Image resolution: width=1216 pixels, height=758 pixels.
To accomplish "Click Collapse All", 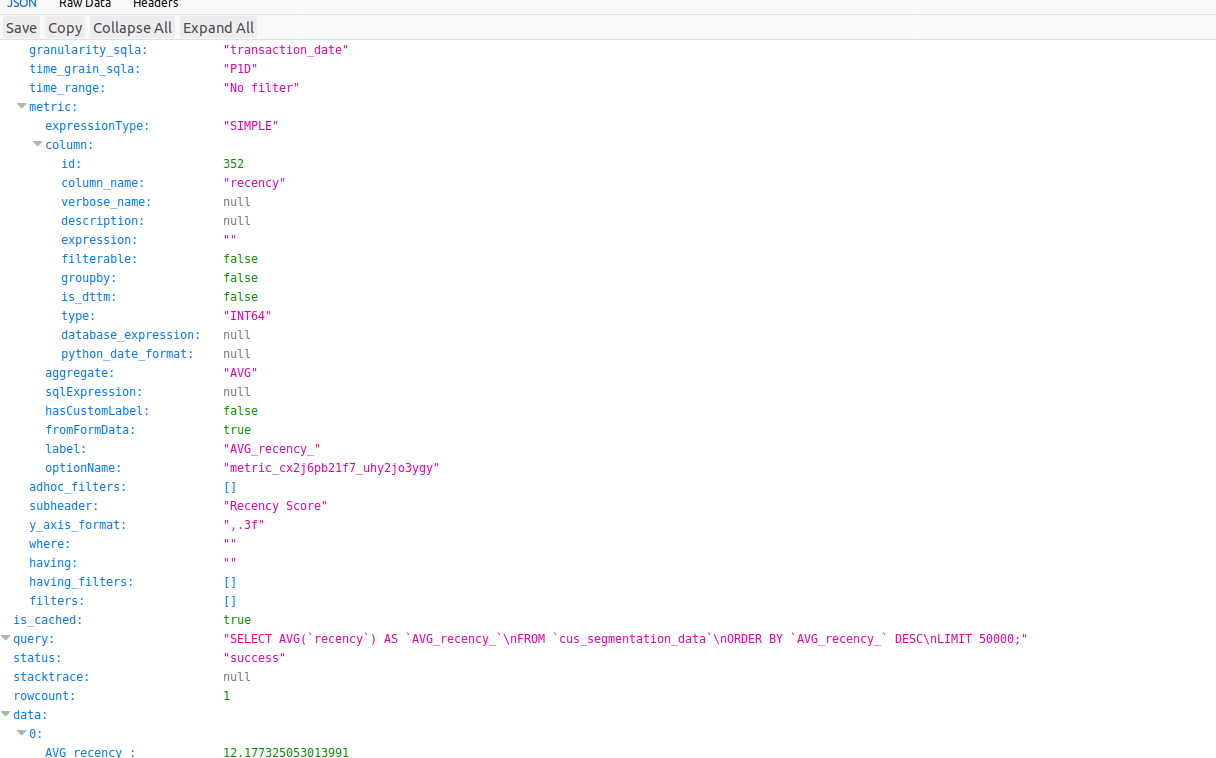I will (132, 27).
